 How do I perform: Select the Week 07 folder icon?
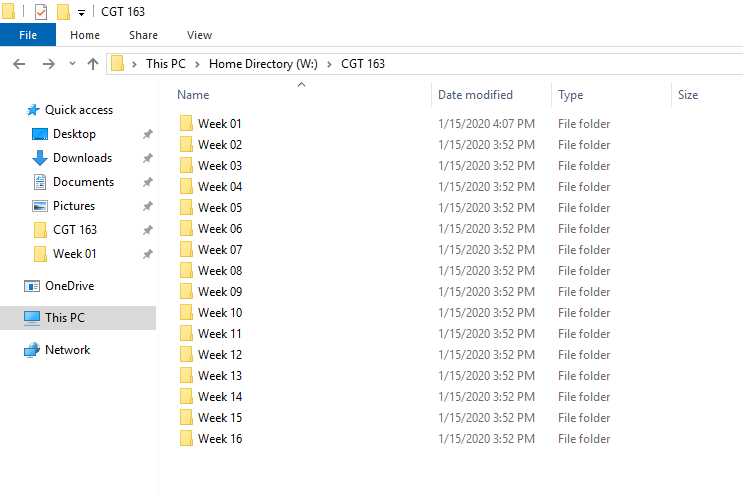[186, 249]
